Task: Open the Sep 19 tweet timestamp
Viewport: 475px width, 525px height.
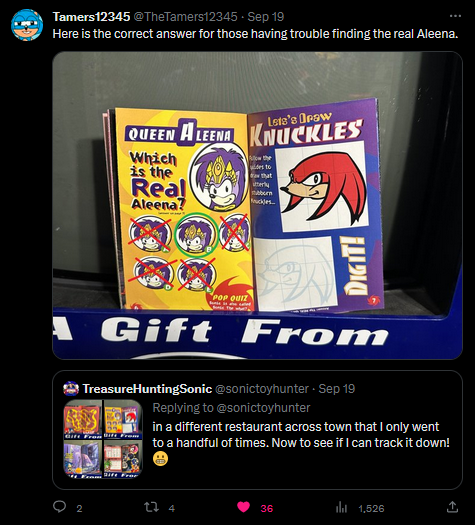Action: click(x=266, y=16)
